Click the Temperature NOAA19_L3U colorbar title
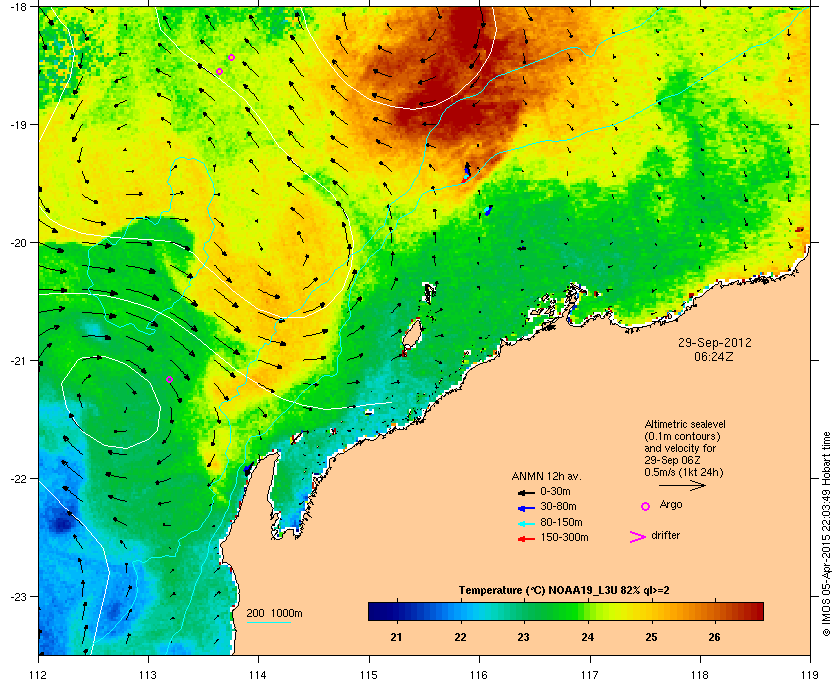Viewport: 840px width, 680px height. (564, 591)
